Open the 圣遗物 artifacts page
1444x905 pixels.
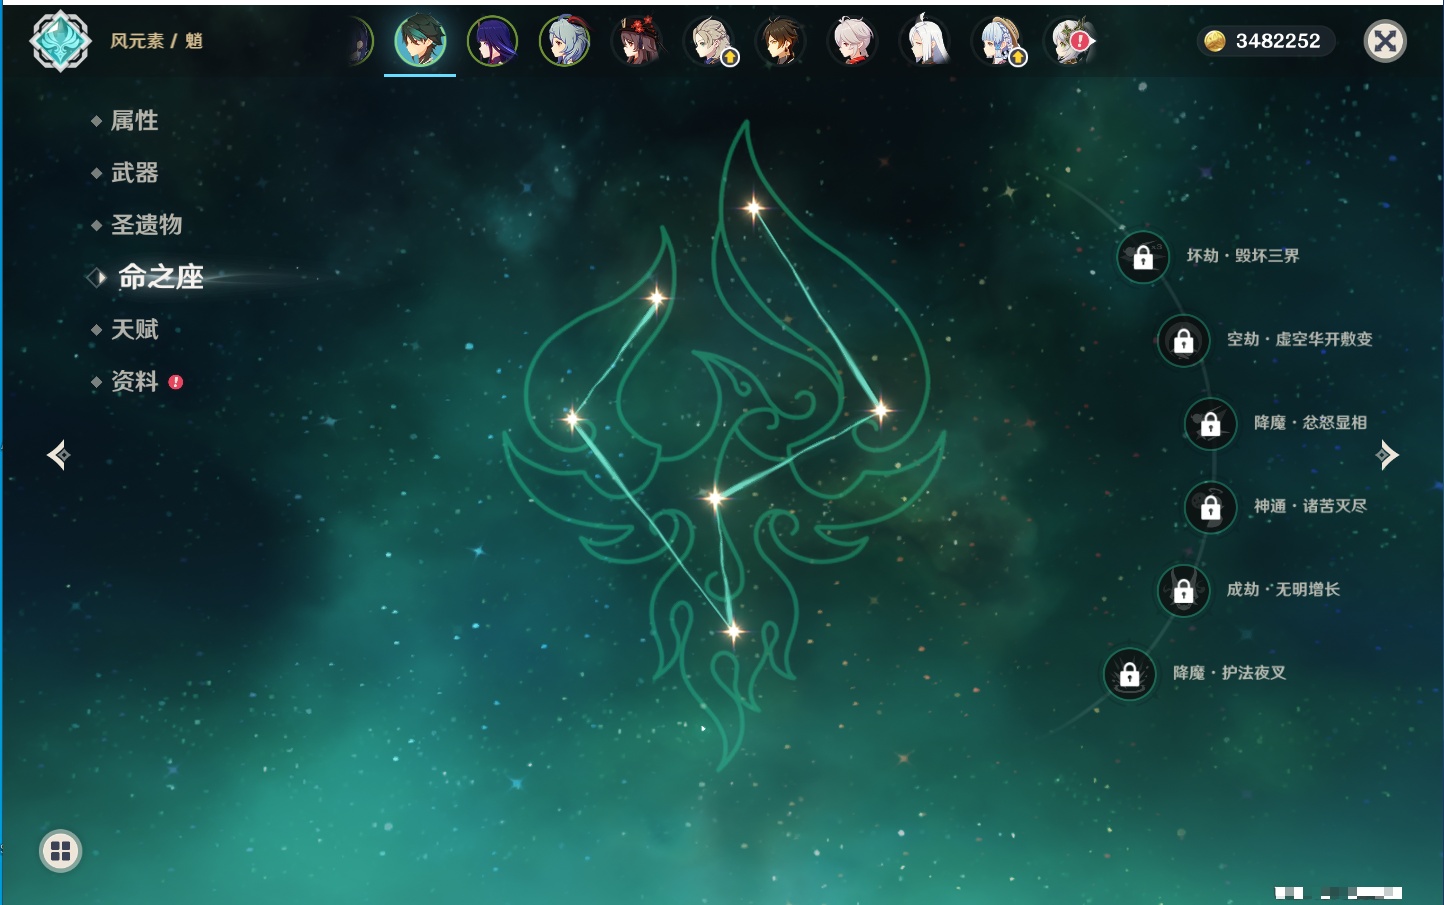[x=146, y=225]
